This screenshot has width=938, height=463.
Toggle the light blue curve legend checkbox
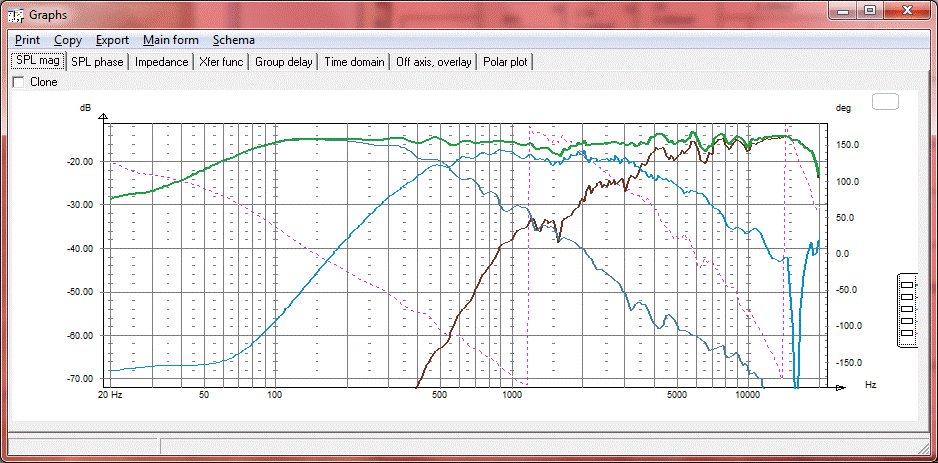click(907, 309)
